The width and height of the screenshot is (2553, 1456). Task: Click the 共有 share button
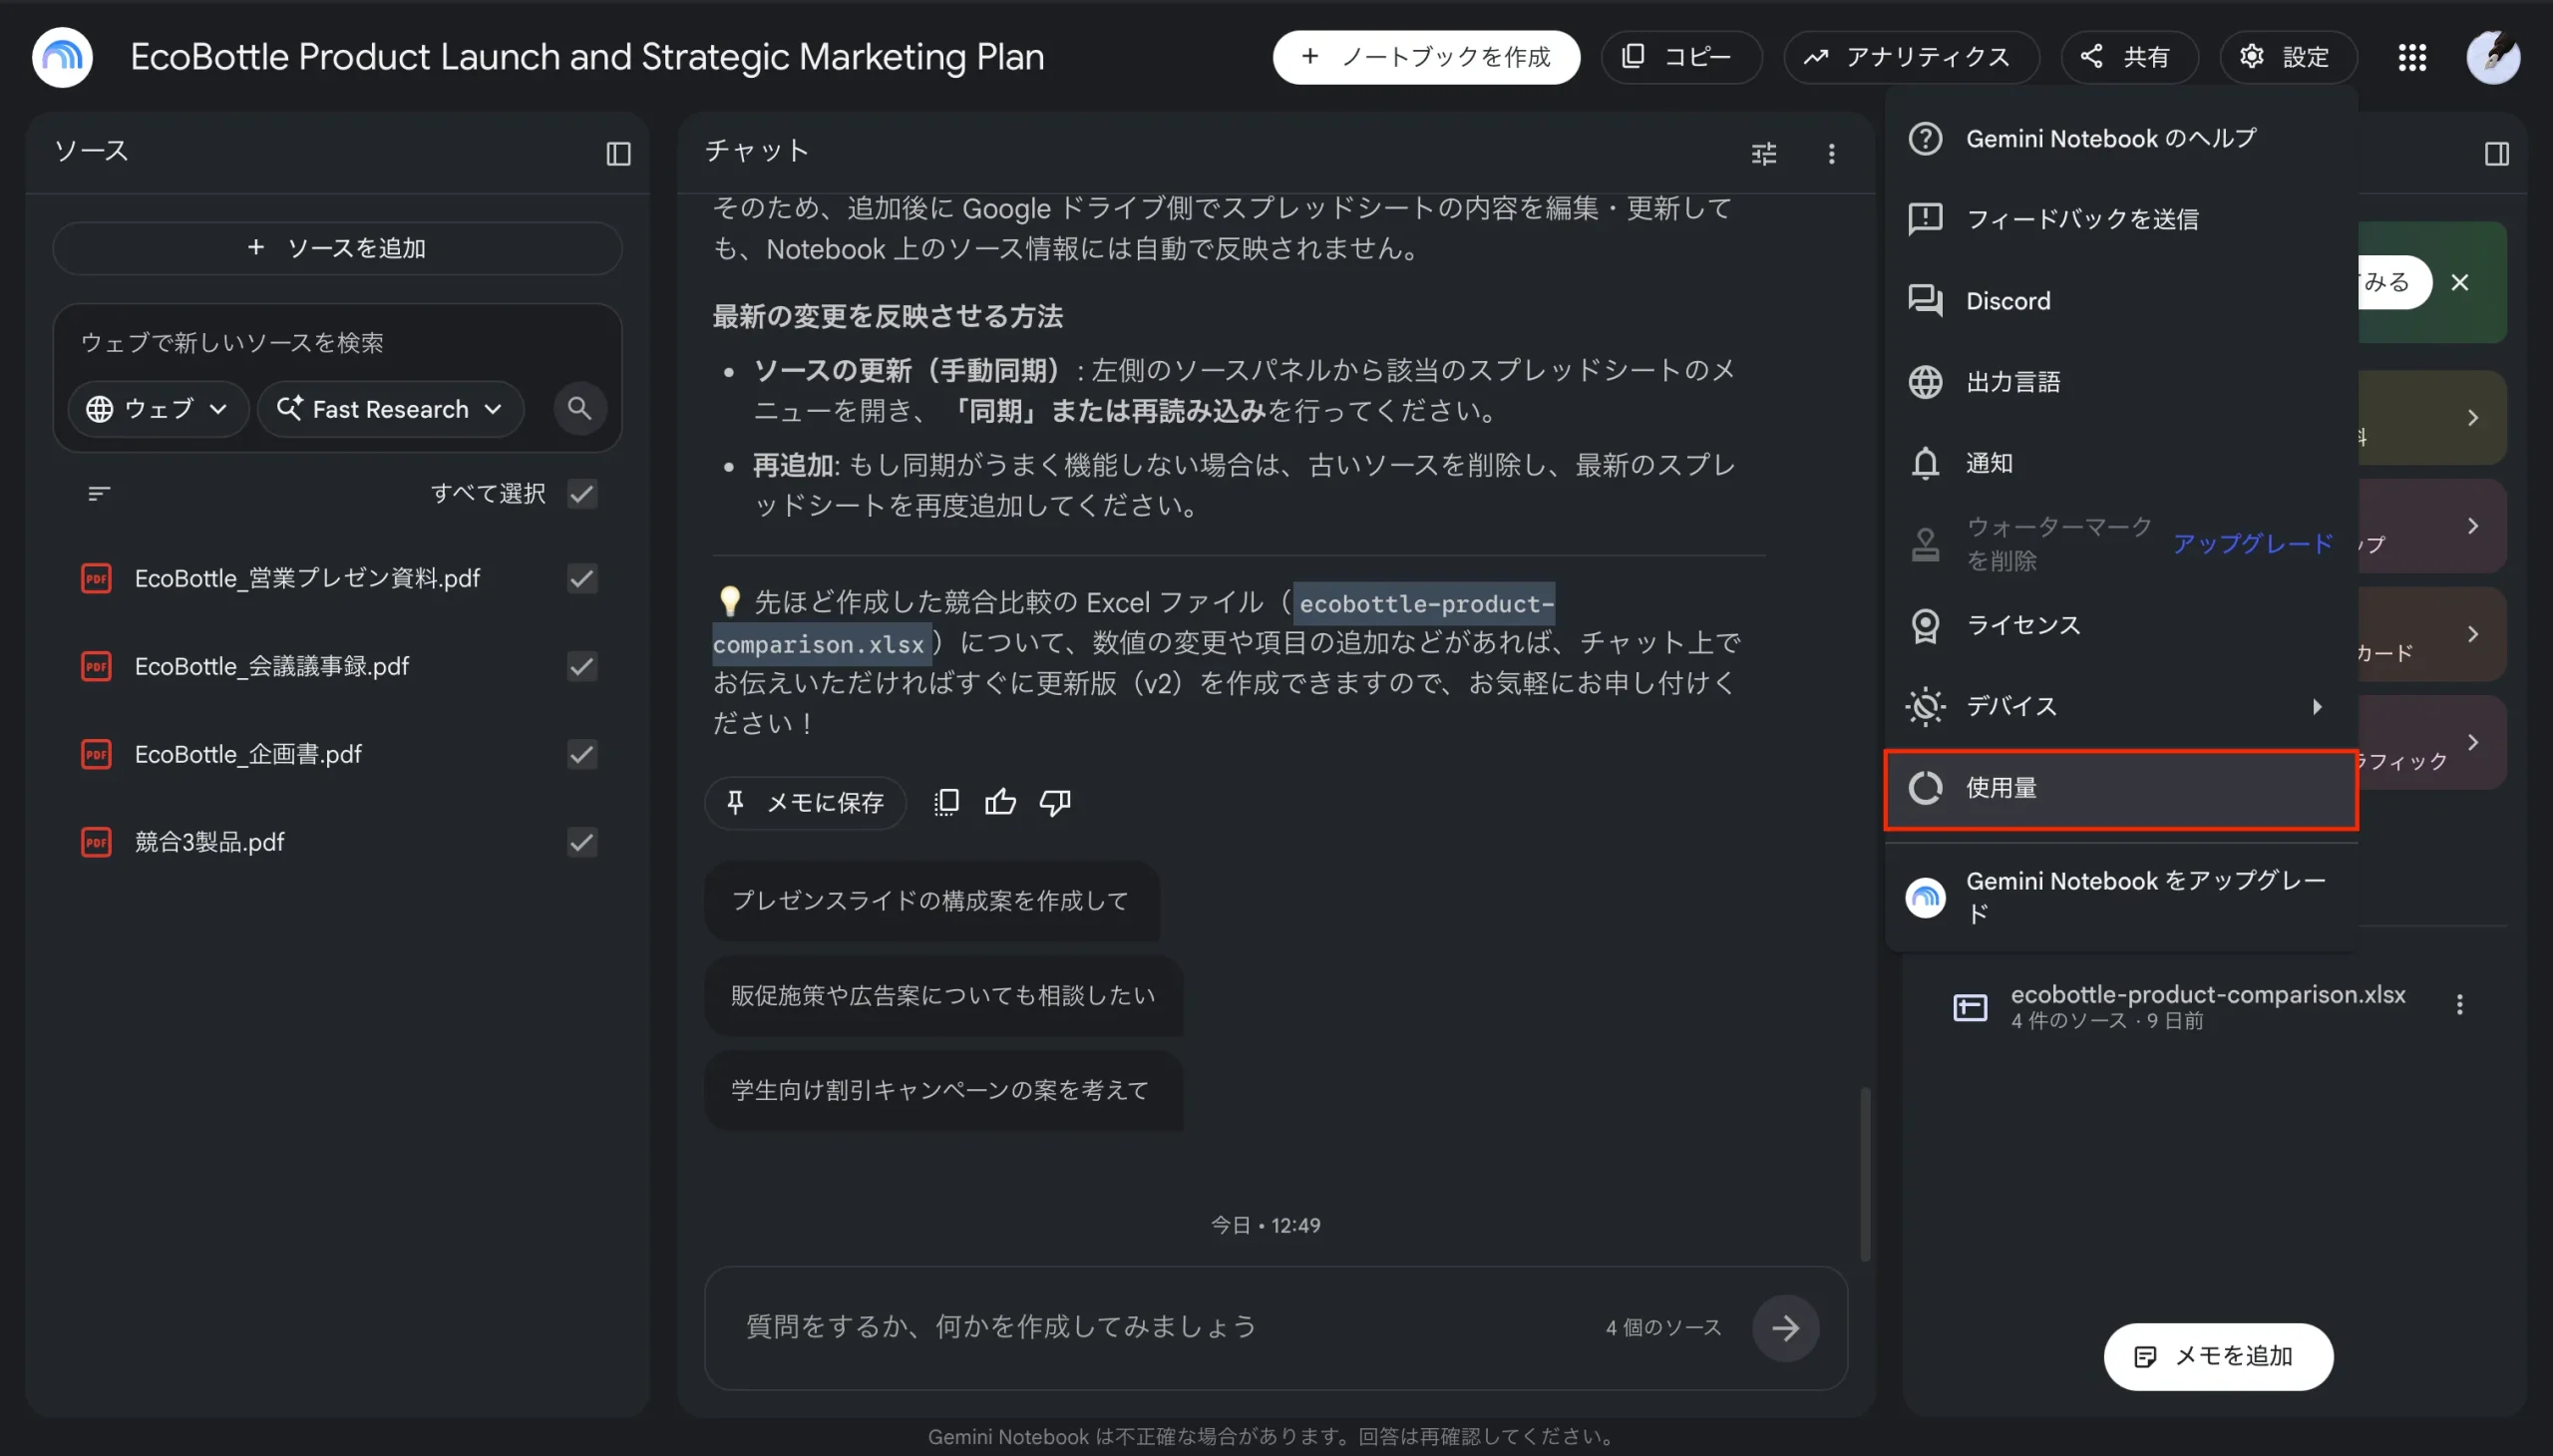pyautogui.click(x=2129, y=57)
